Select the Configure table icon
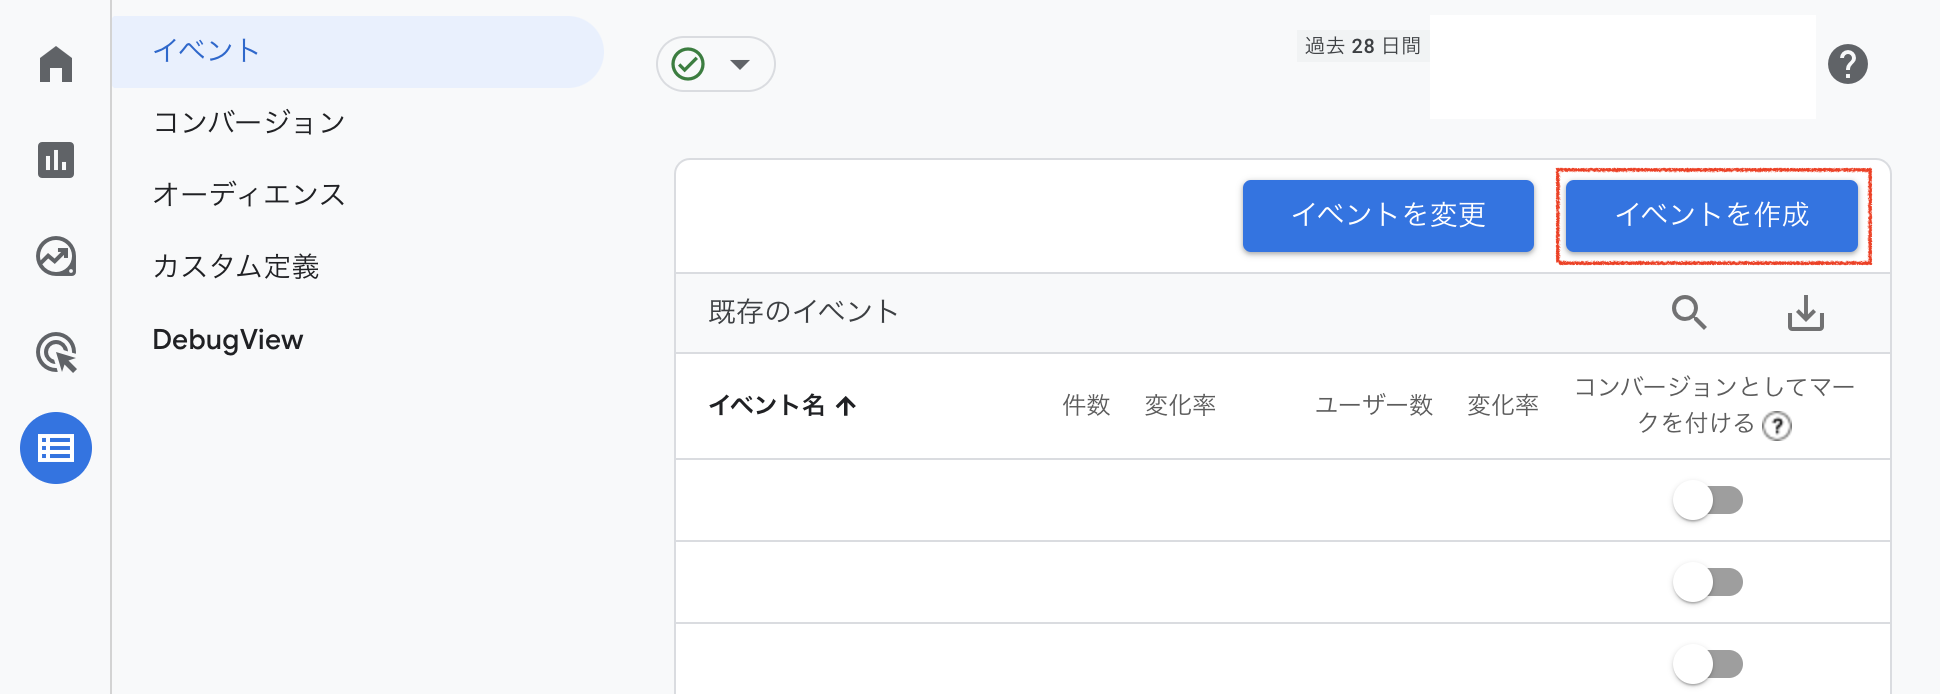1940x694 pixels. [56, 448]
